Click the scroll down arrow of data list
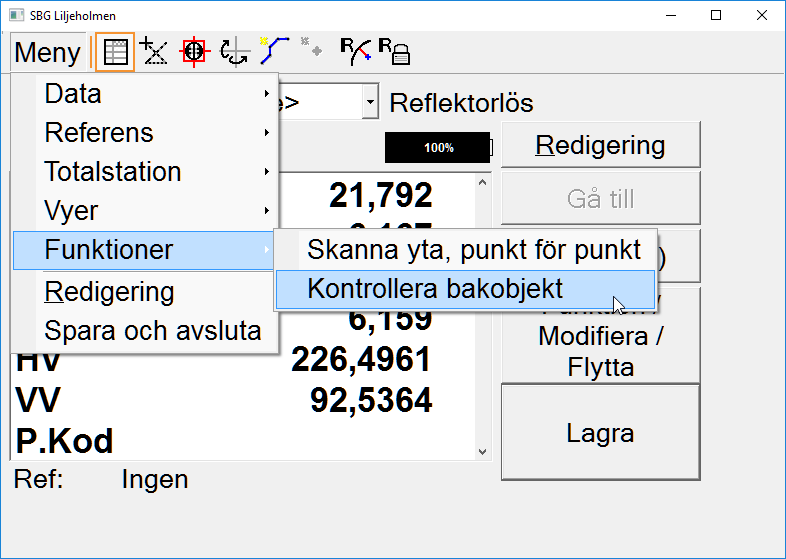The image size is (786, 559). coord(483,451)
